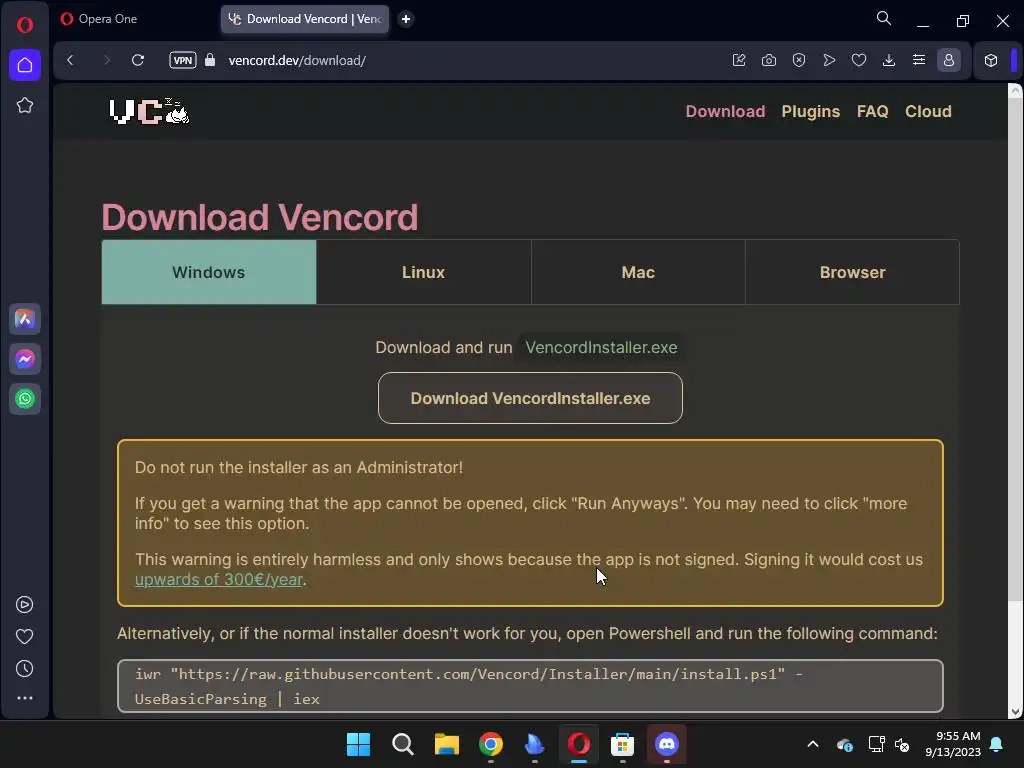
Task: Open the profile account icon
Action: pyautogui.click(x=949, y=60)
